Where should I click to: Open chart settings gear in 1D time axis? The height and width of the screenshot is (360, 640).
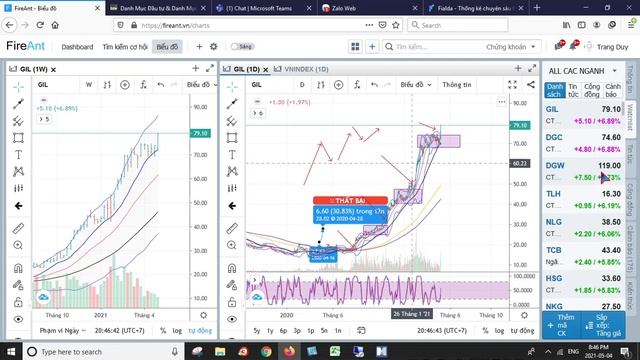[x=524, y=315]
